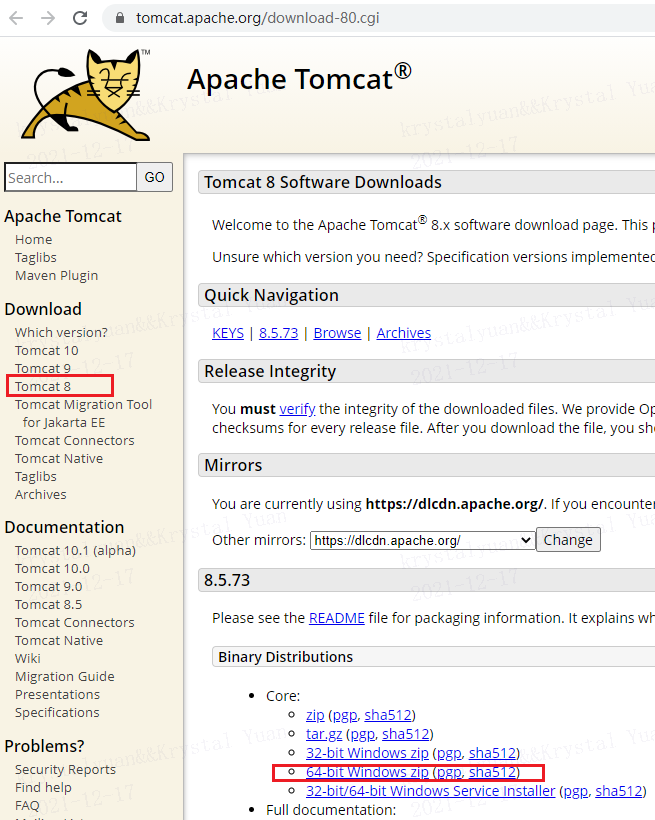Jump to 8.5.73 via quick navigation

coord(278,333)
